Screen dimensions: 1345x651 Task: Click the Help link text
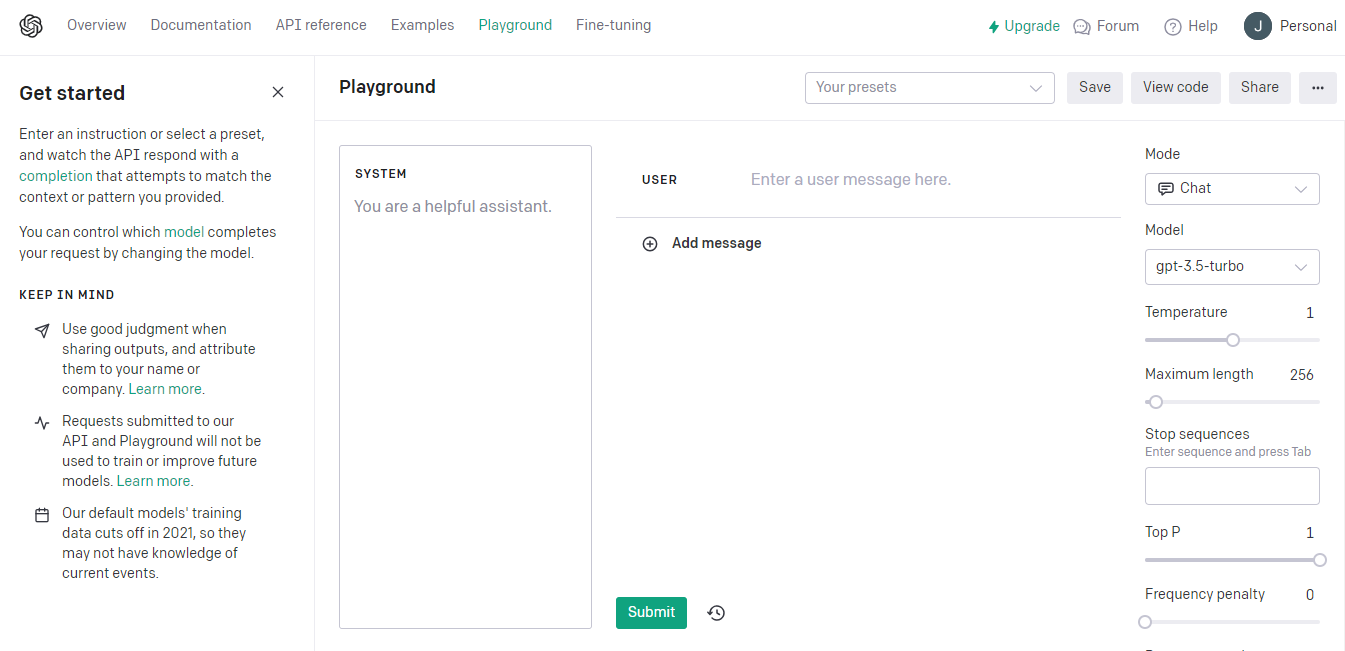(x=1203, y=26)
